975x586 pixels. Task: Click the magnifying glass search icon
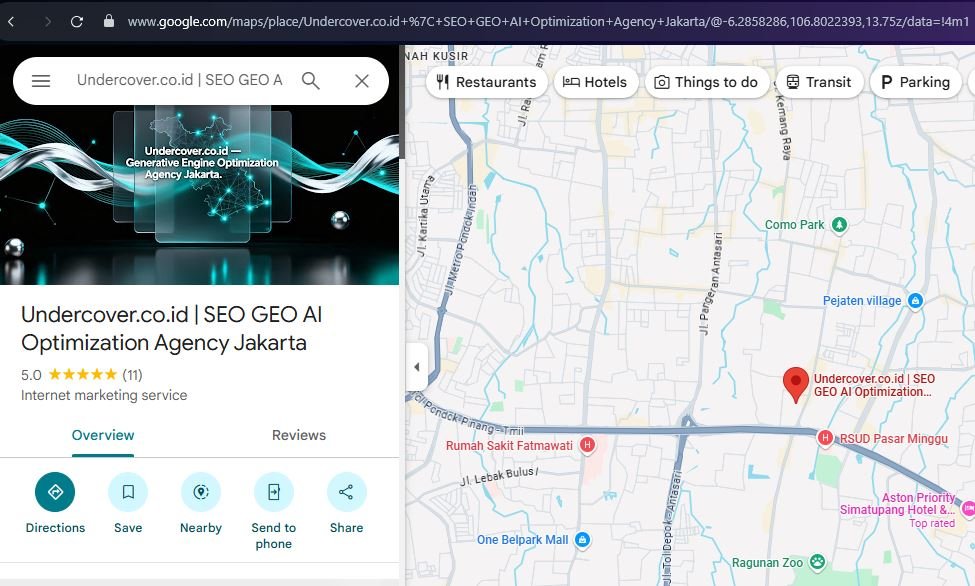[x=311, y=81]
